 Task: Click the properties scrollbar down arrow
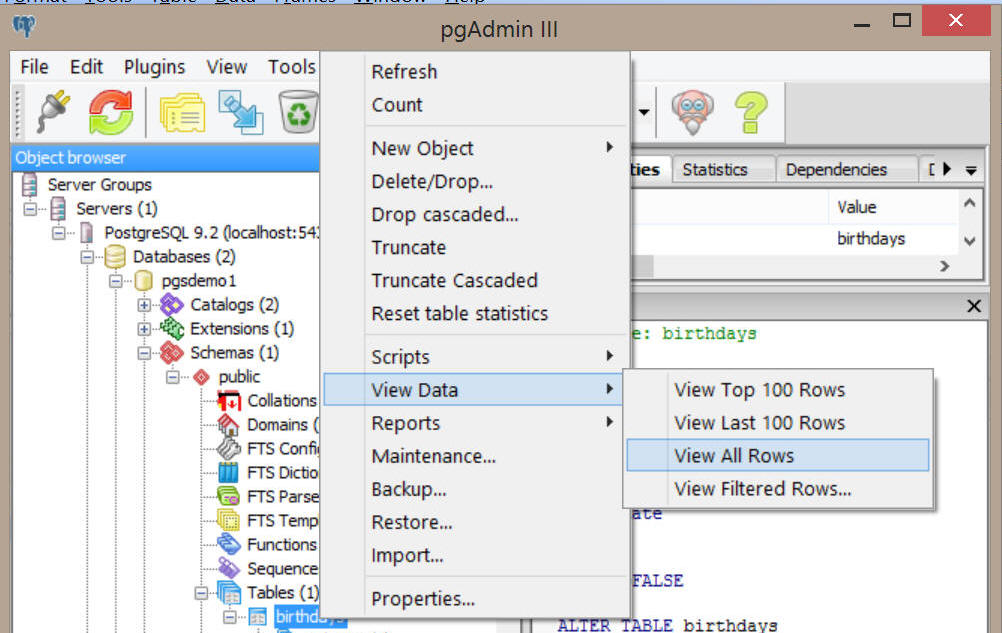pyautogui.click(x=969, y=241)
